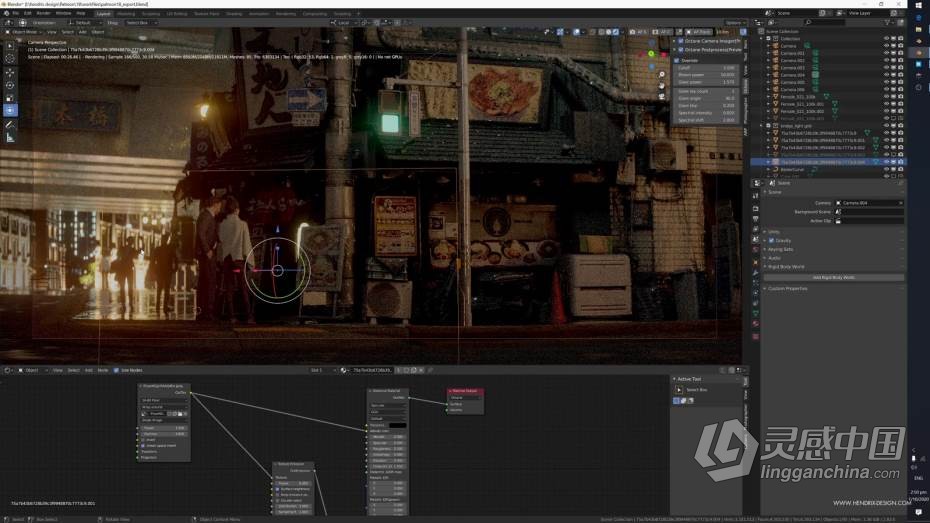Select the Cursor tool in viewport toolbar
Screen dimensions: 930x523
pos(10,59)
